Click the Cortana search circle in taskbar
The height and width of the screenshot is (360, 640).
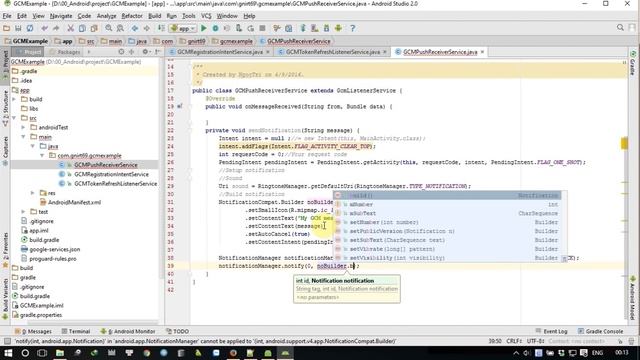click(x=25, y=353)
